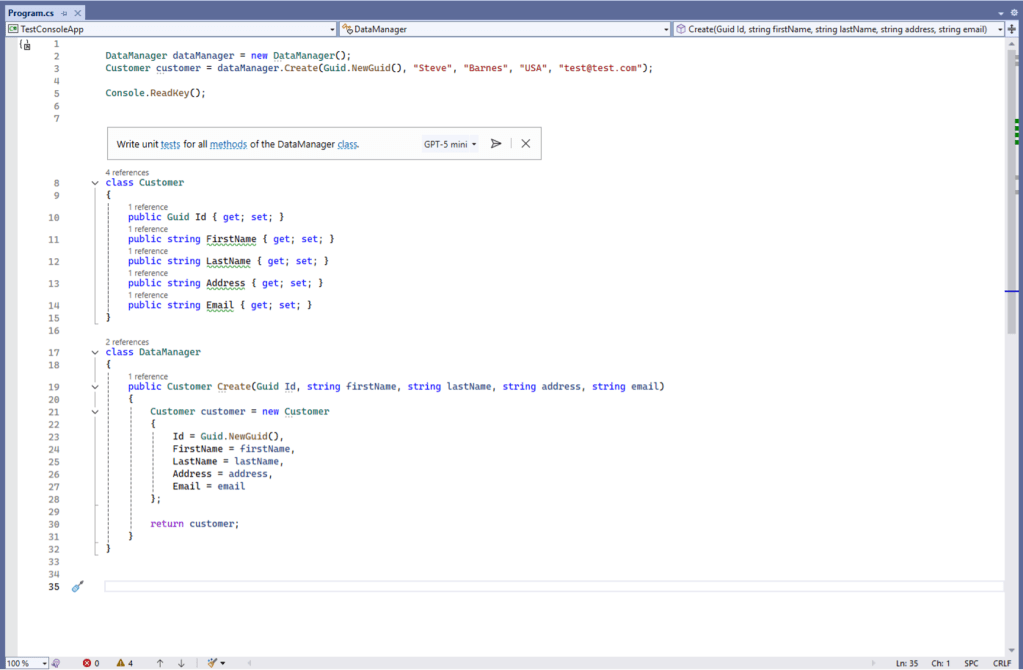Screen dimensions: 1023x670
Task: Click the warnings triangle showing 4 warnings
Action: click(124, 663)
